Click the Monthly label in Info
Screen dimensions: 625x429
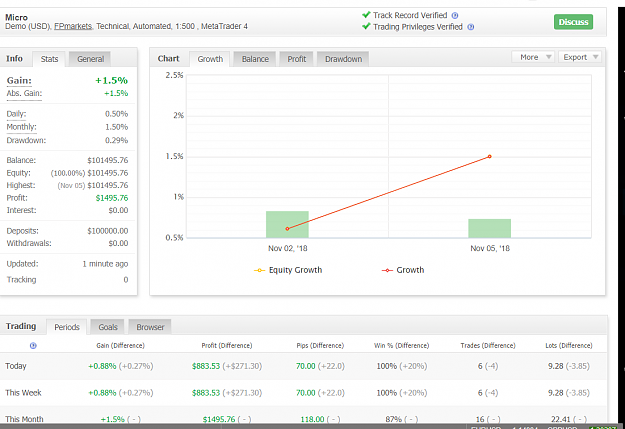point(21,127)
